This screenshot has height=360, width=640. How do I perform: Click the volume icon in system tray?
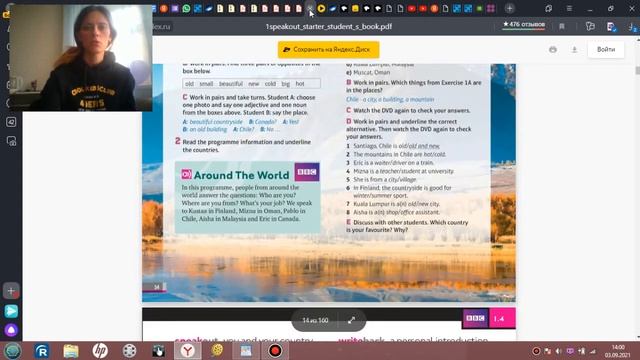[x=558, y=351]
